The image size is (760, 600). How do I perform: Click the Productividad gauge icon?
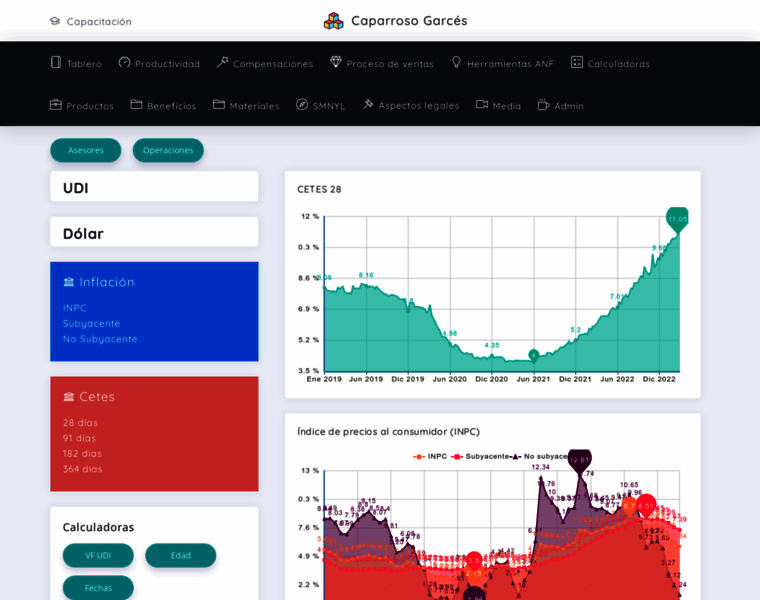[125, 63]
